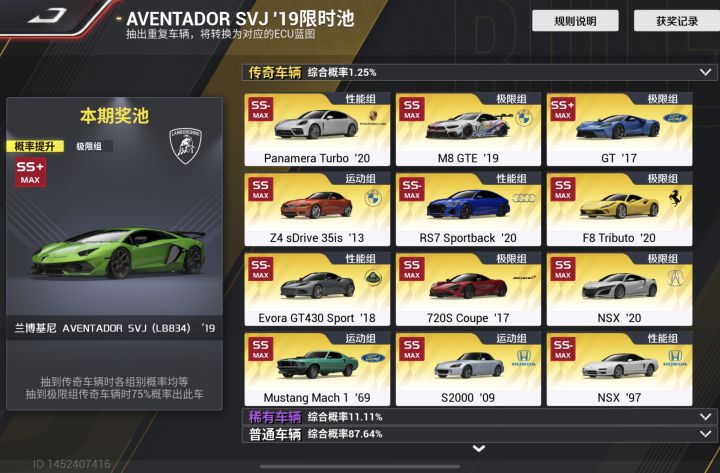Select the 概率提升 tab label

[35, 146]
